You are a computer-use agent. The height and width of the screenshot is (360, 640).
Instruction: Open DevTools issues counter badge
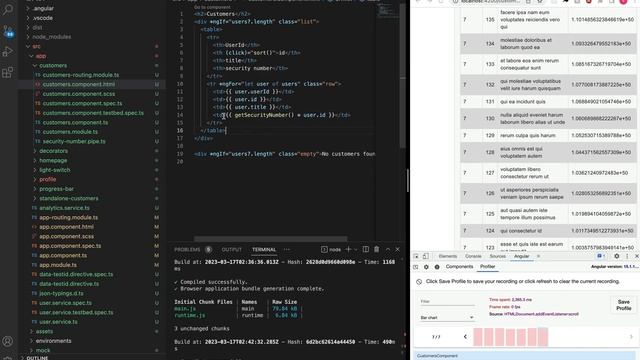click(600, 256)
